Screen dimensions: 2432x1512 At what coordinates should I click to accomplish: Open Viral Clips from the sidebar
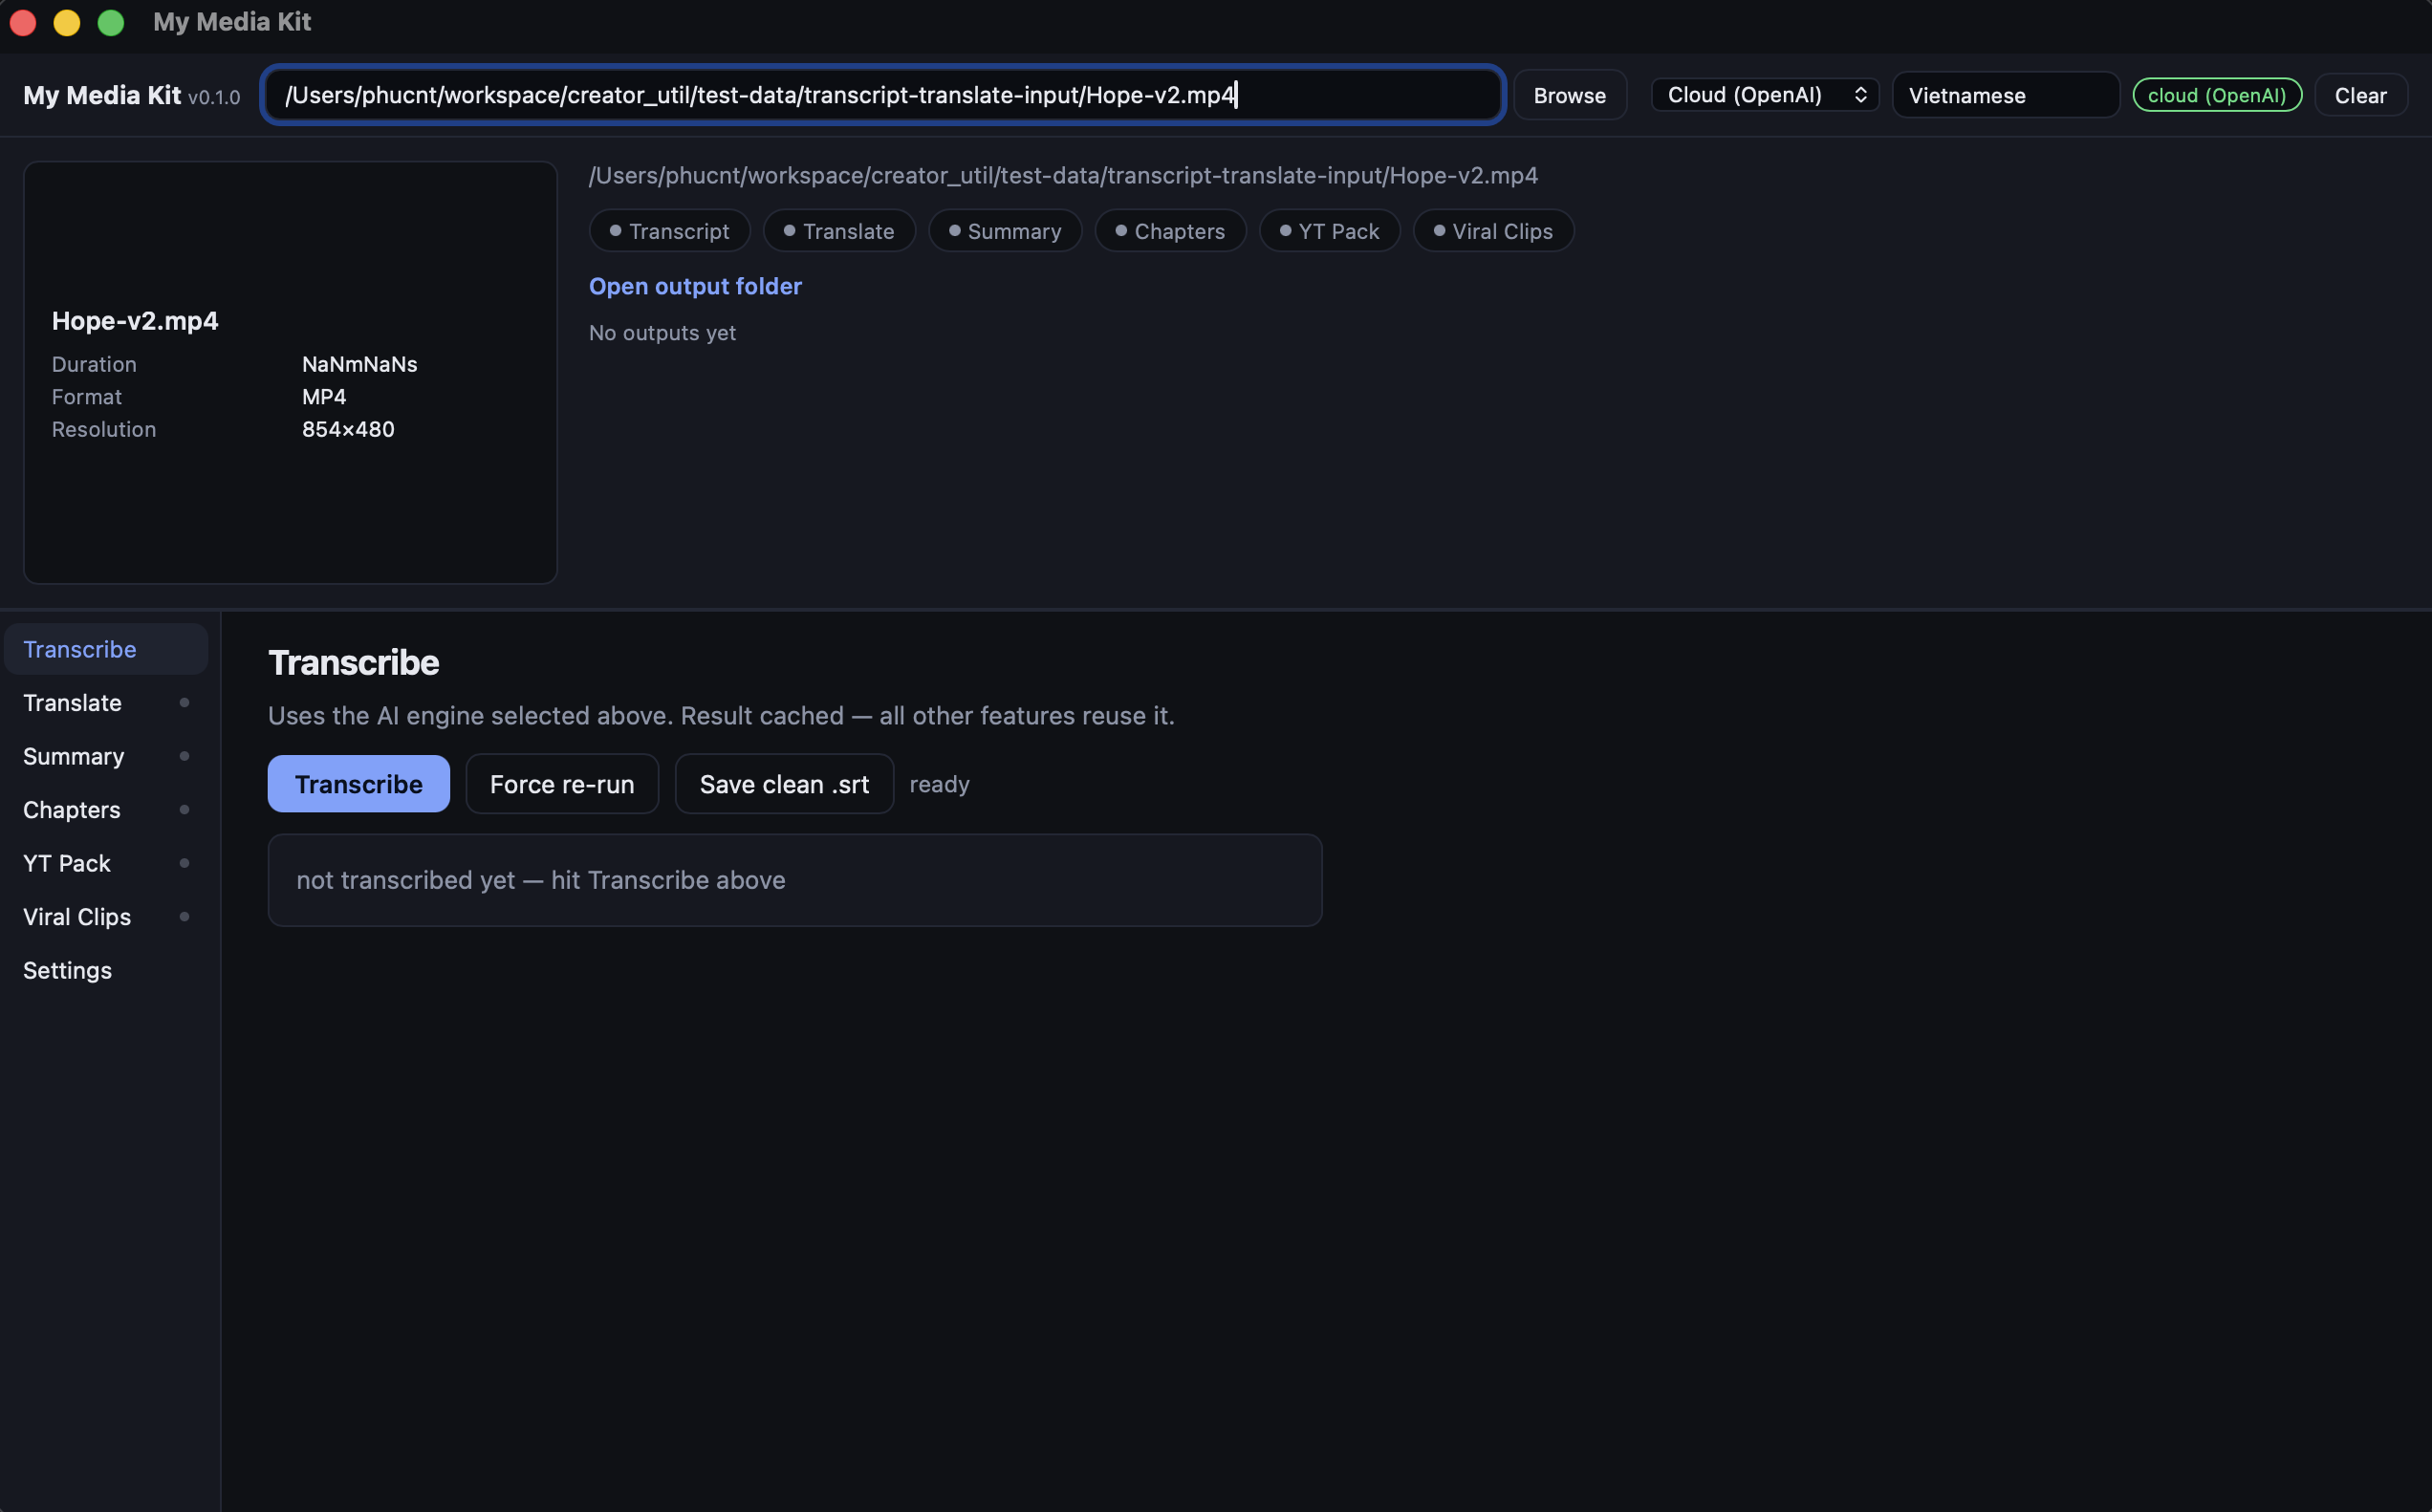(x=77, y=917)
